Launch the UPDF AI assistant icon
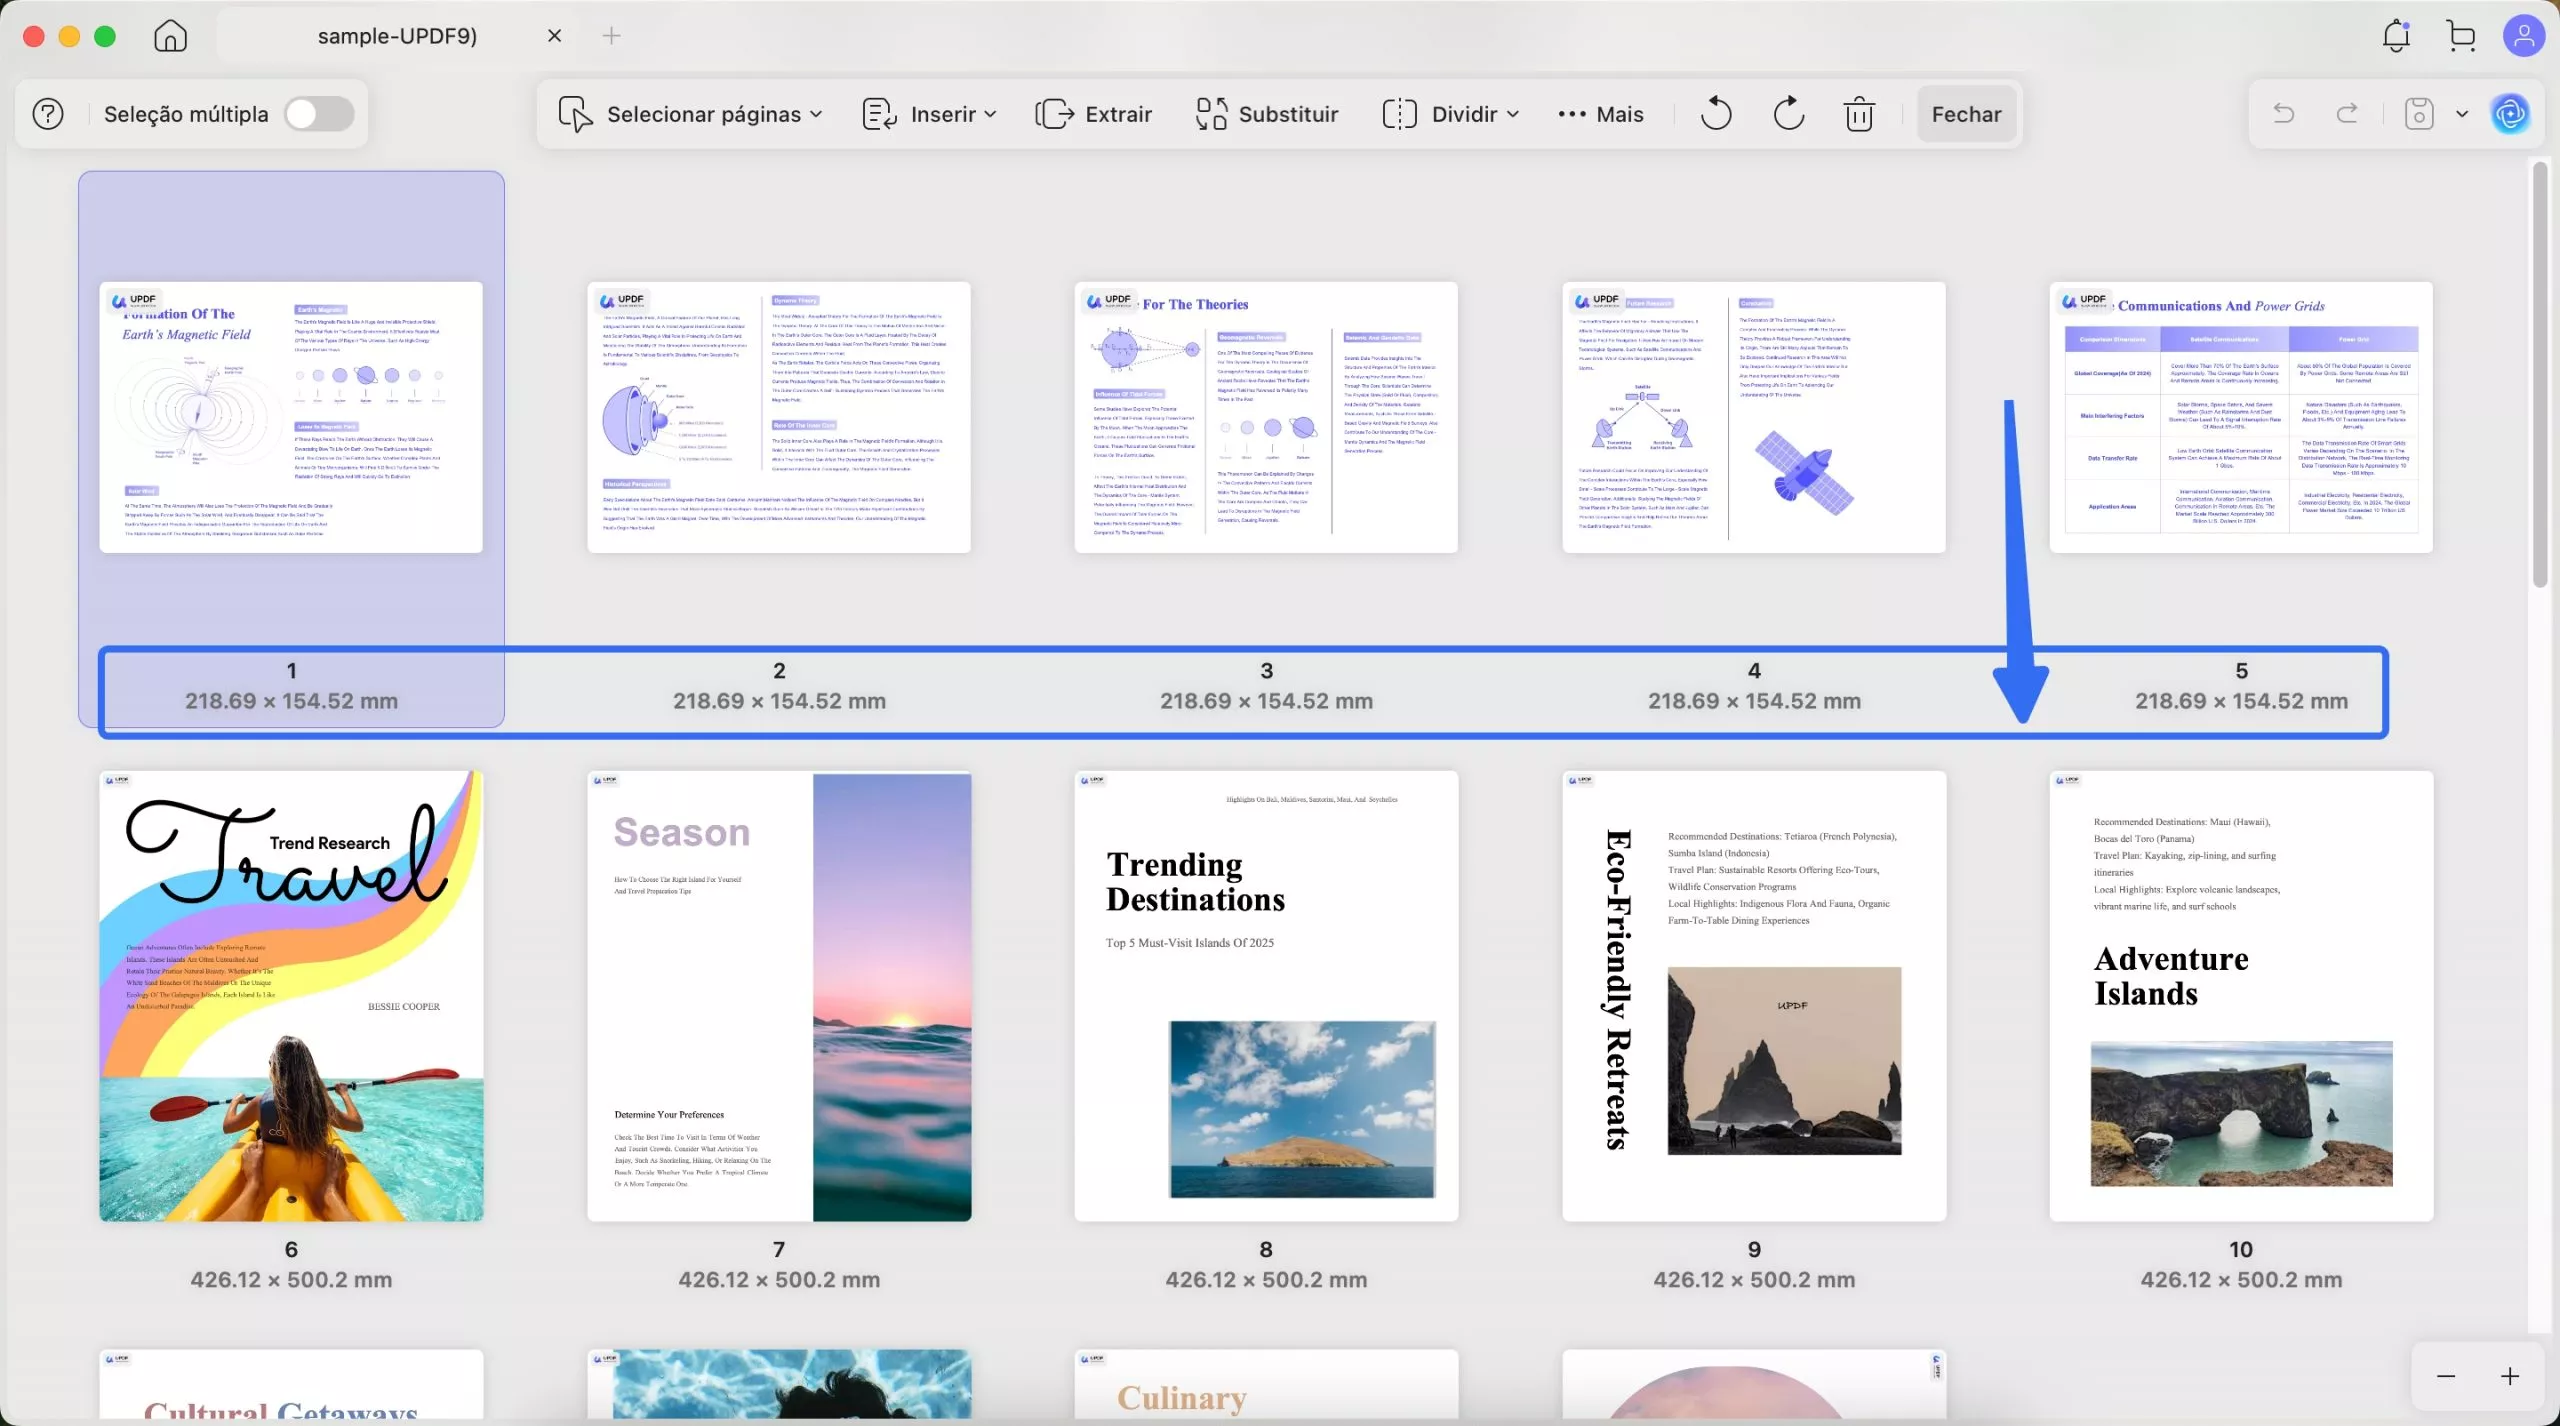 2510,114
